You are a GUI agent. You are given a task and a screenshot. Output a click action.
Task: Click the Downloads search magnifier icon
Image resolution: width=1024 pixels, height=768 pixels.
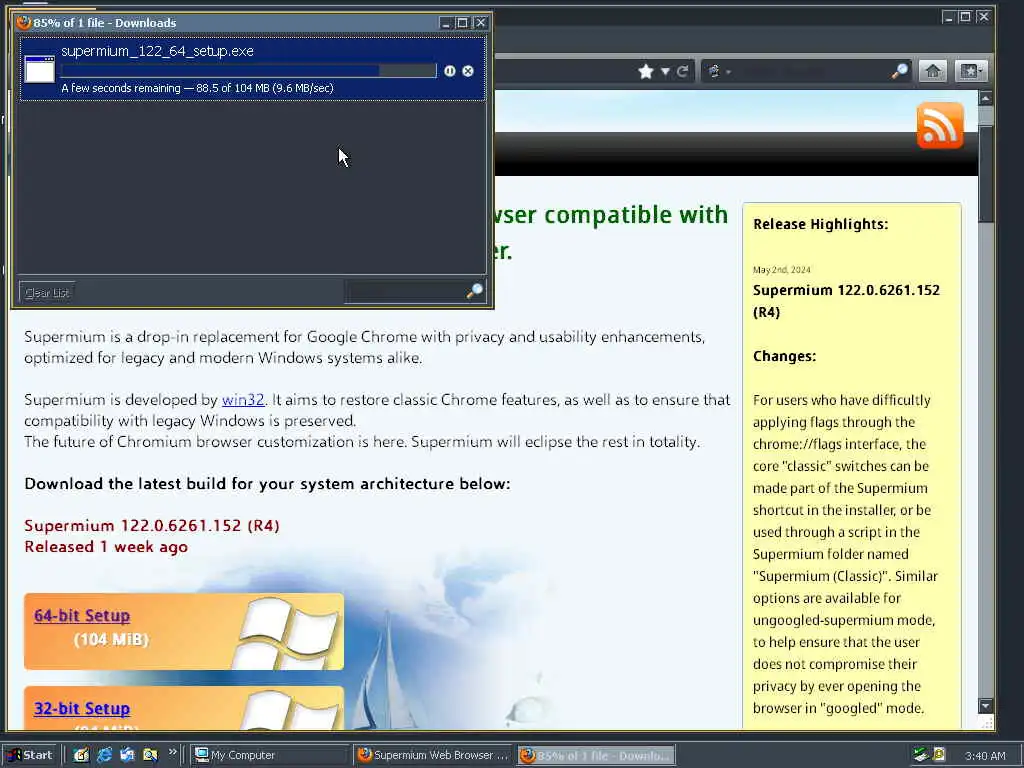point(475,291)
